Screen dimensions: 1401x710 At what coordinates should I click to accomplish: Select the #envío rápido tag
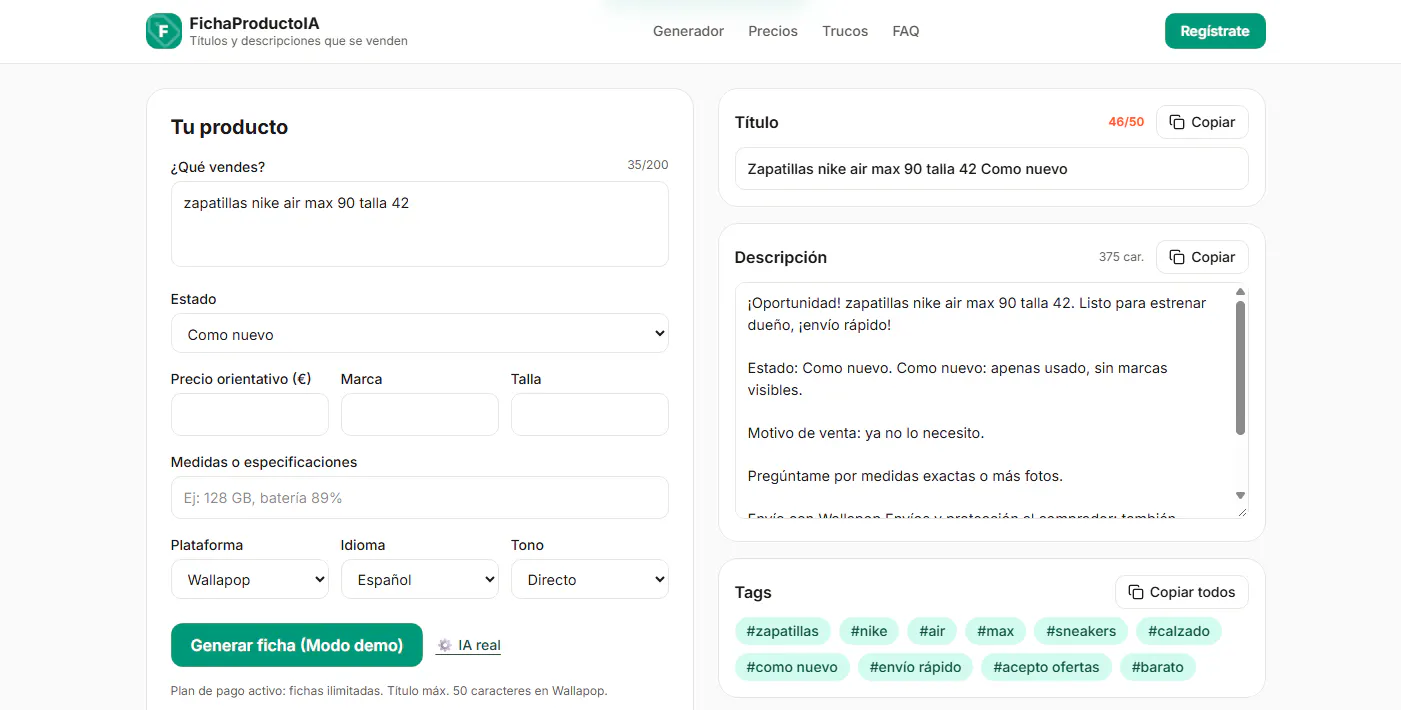pyautogui.click(x=916, y=667)
